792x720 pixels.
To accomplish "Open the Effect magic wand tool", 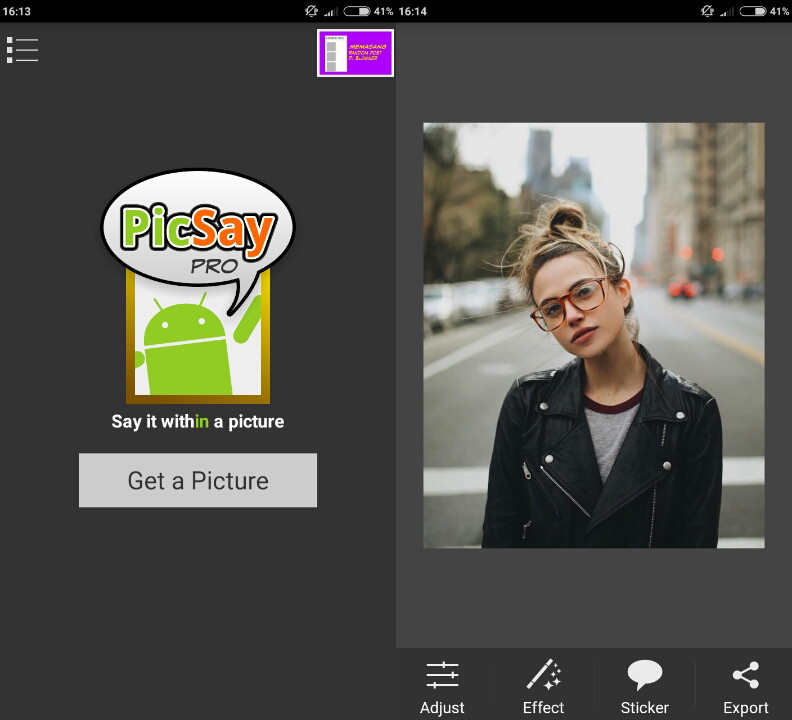I will tap(543, 687).
